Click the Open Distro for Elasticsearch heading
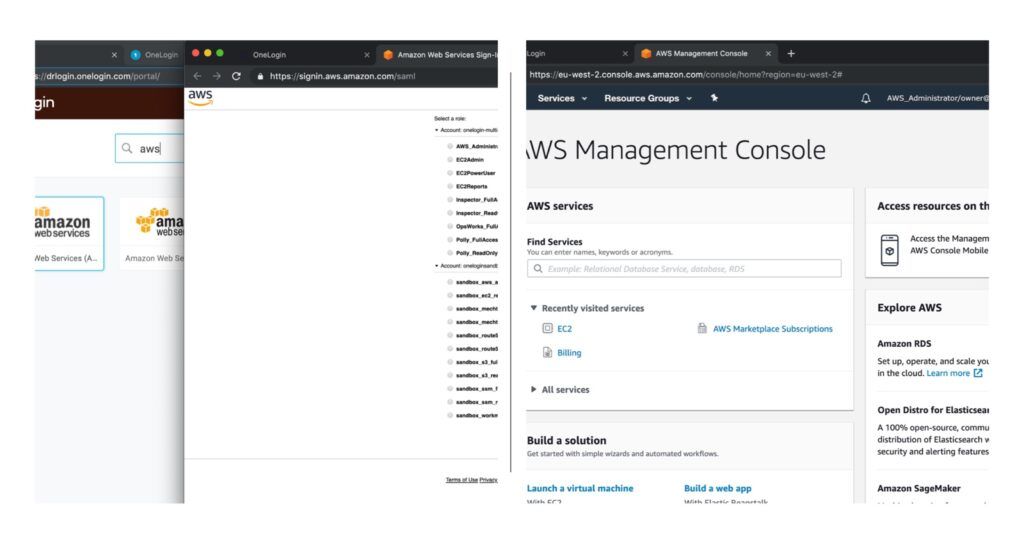This screenshot has height=552, width=1024. (933, 410)
